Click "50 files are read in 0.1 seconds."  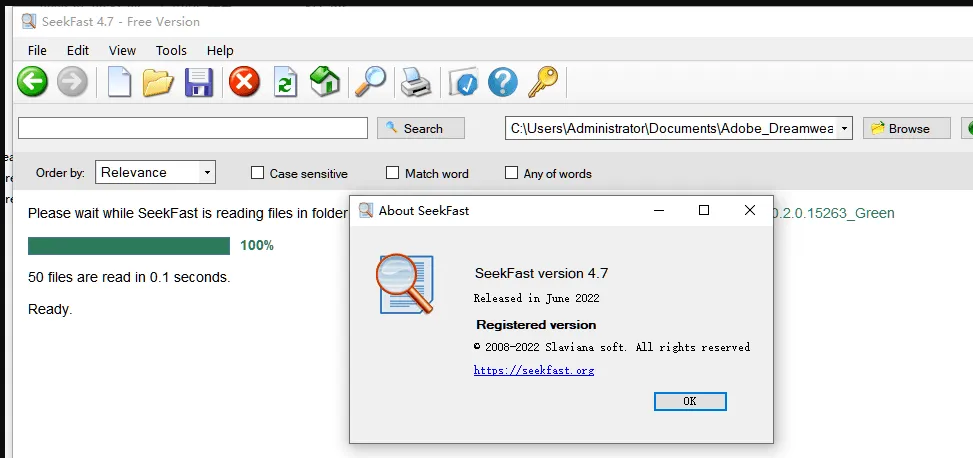[x=129, y=277]
